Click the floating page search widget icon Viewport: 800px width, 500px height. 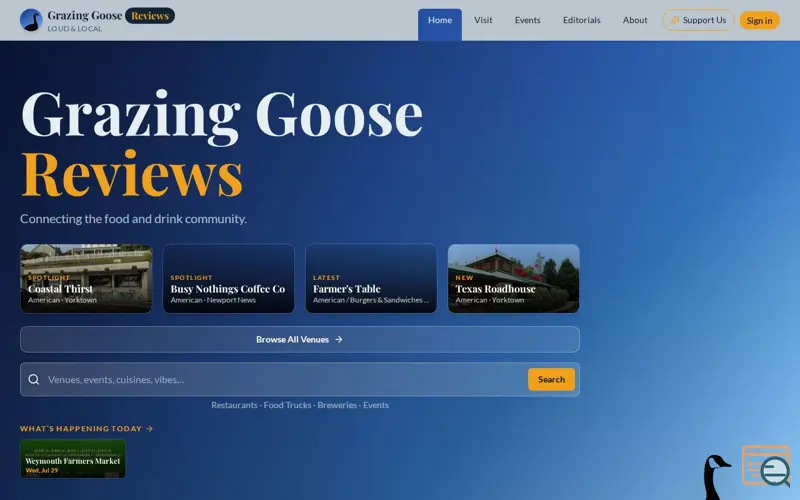[766, 466]
